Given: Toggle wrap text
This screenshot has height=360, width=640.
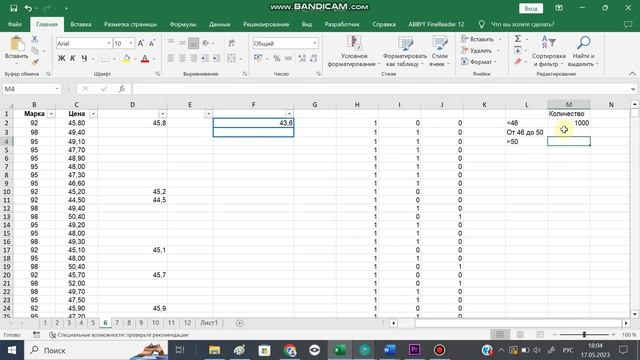Looking at the screenshot, I should (x=231, y=43).
